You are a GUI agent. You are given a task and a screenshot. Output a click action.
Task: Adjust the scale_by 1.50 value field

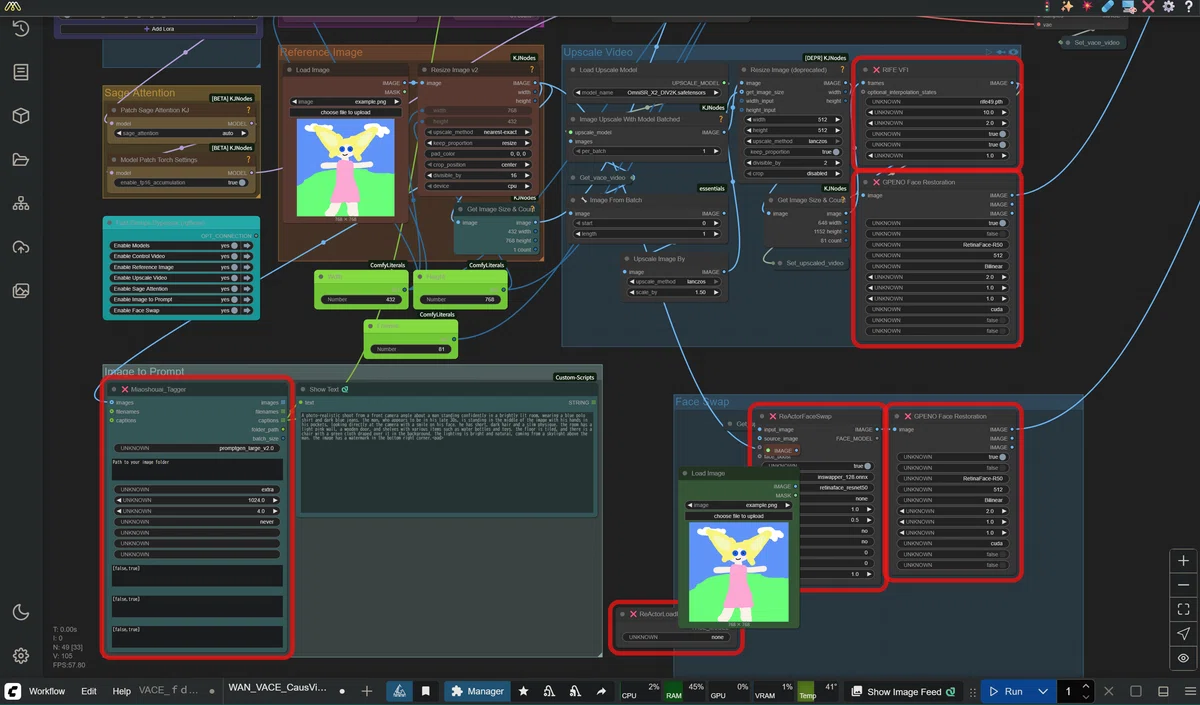[x=674, y=293]
